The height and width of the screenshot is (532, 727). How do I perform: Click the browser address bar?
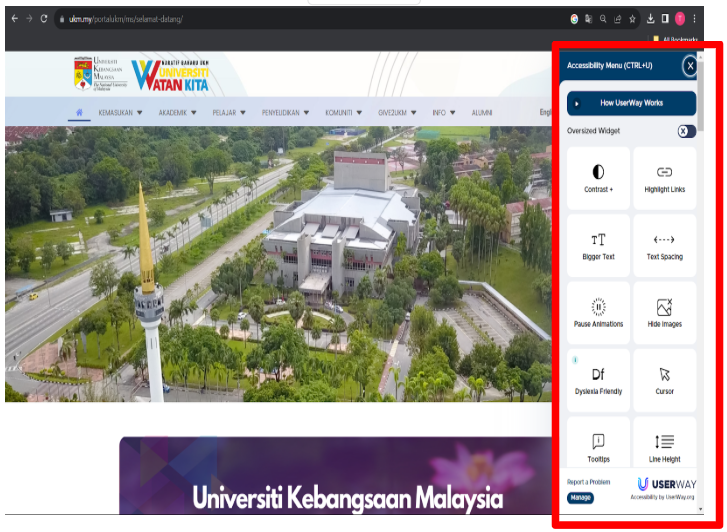tap(300, 19)
